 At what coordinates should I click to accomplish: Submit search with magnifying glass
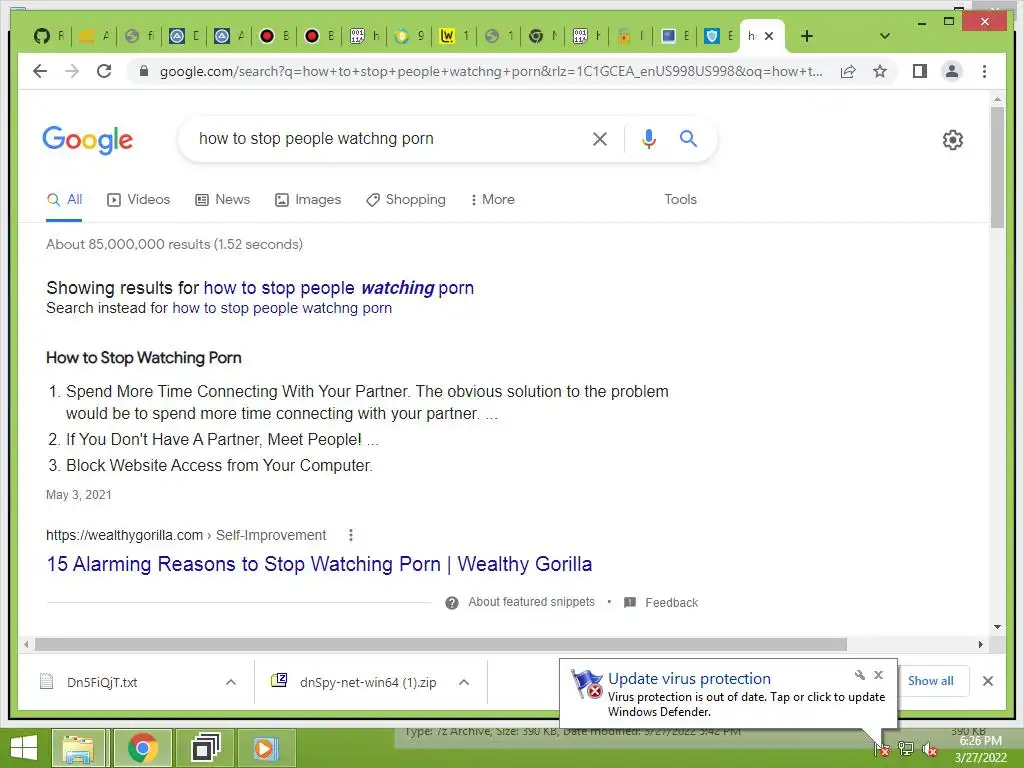click(x=688, y=138)
